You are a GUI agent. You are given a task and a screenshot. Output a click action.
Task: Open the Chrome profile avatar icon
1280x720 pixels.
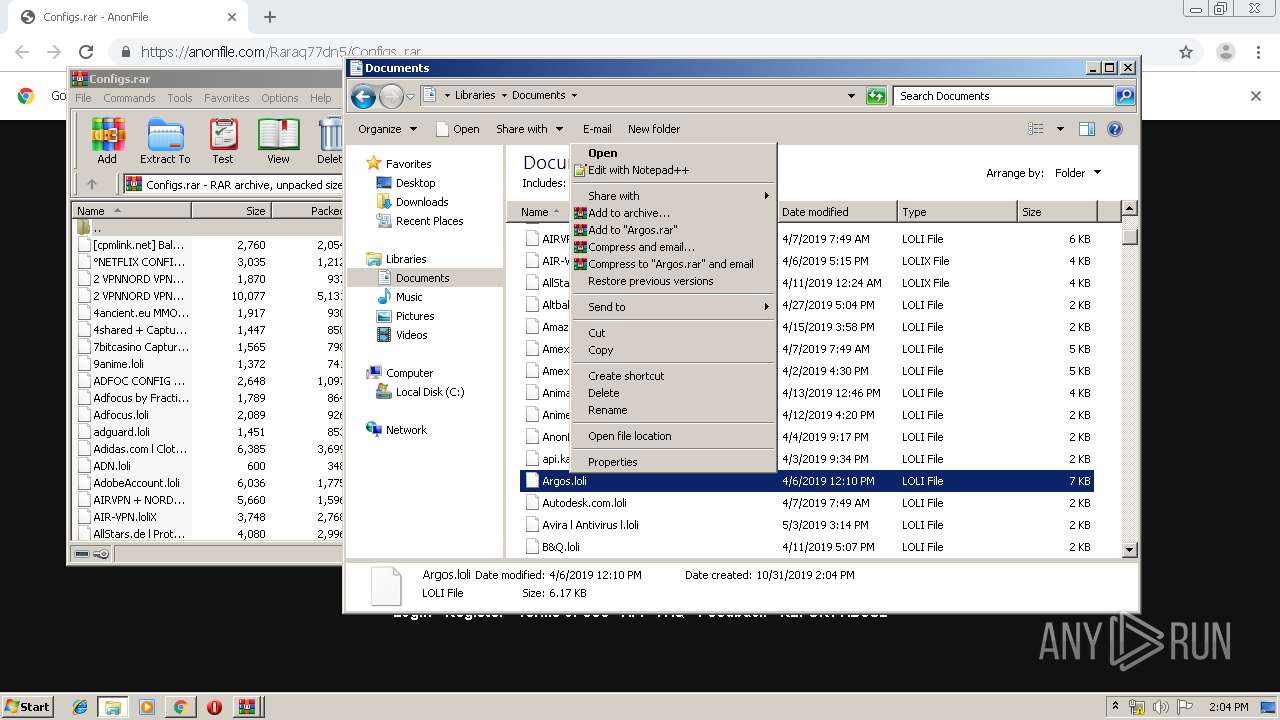coord(1225,52)
